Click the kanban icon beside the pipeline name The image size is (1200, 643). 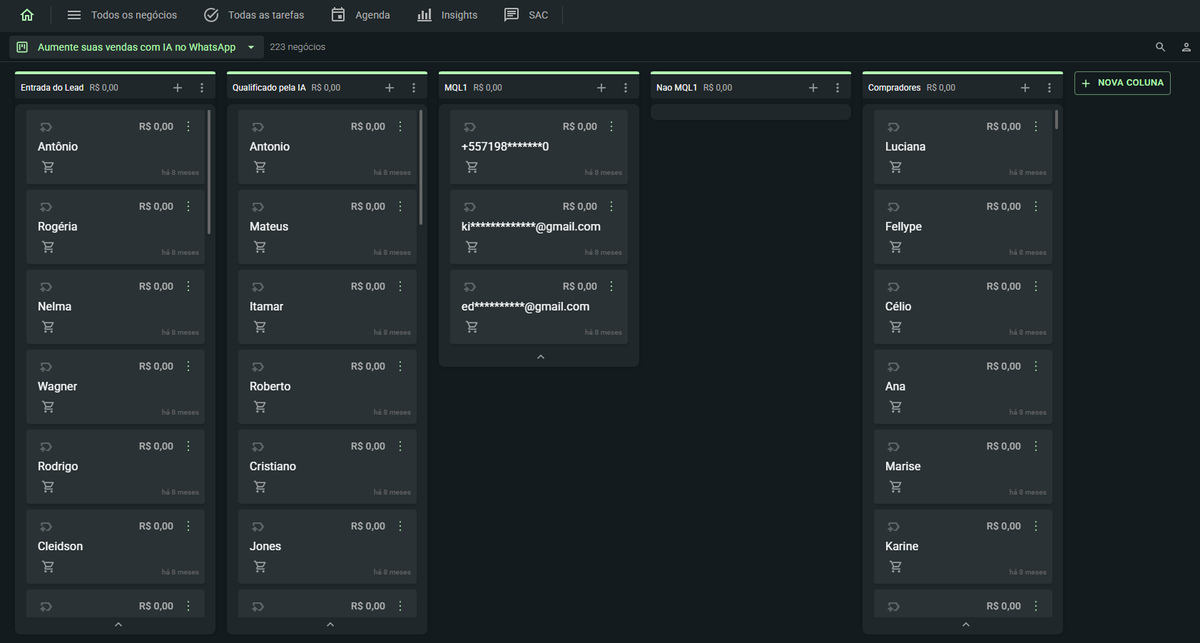click(21, 46)
